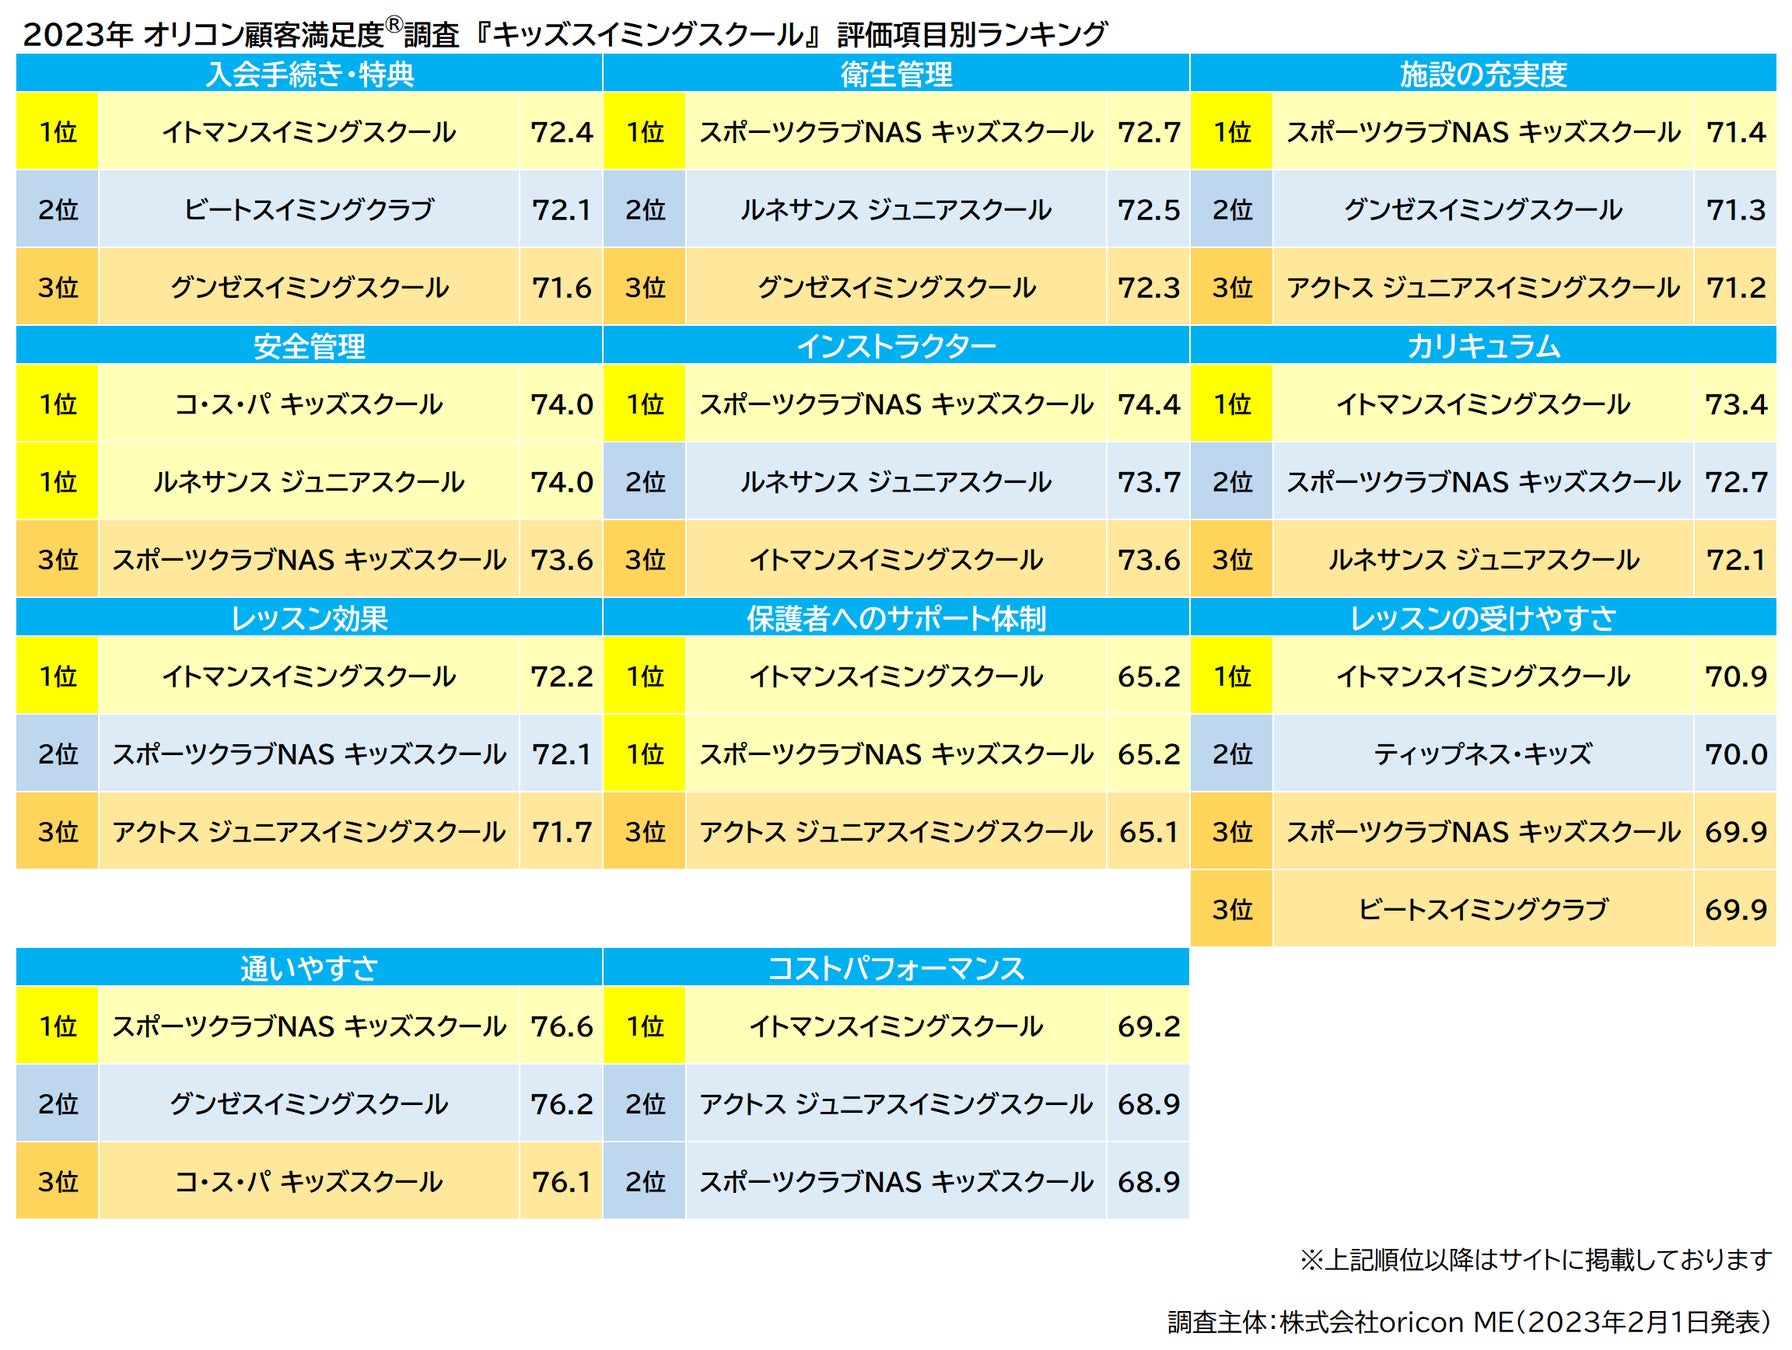
Task: Click the 1位 rank cell in コストパフォーマンス
Action: click(645, 1026)
